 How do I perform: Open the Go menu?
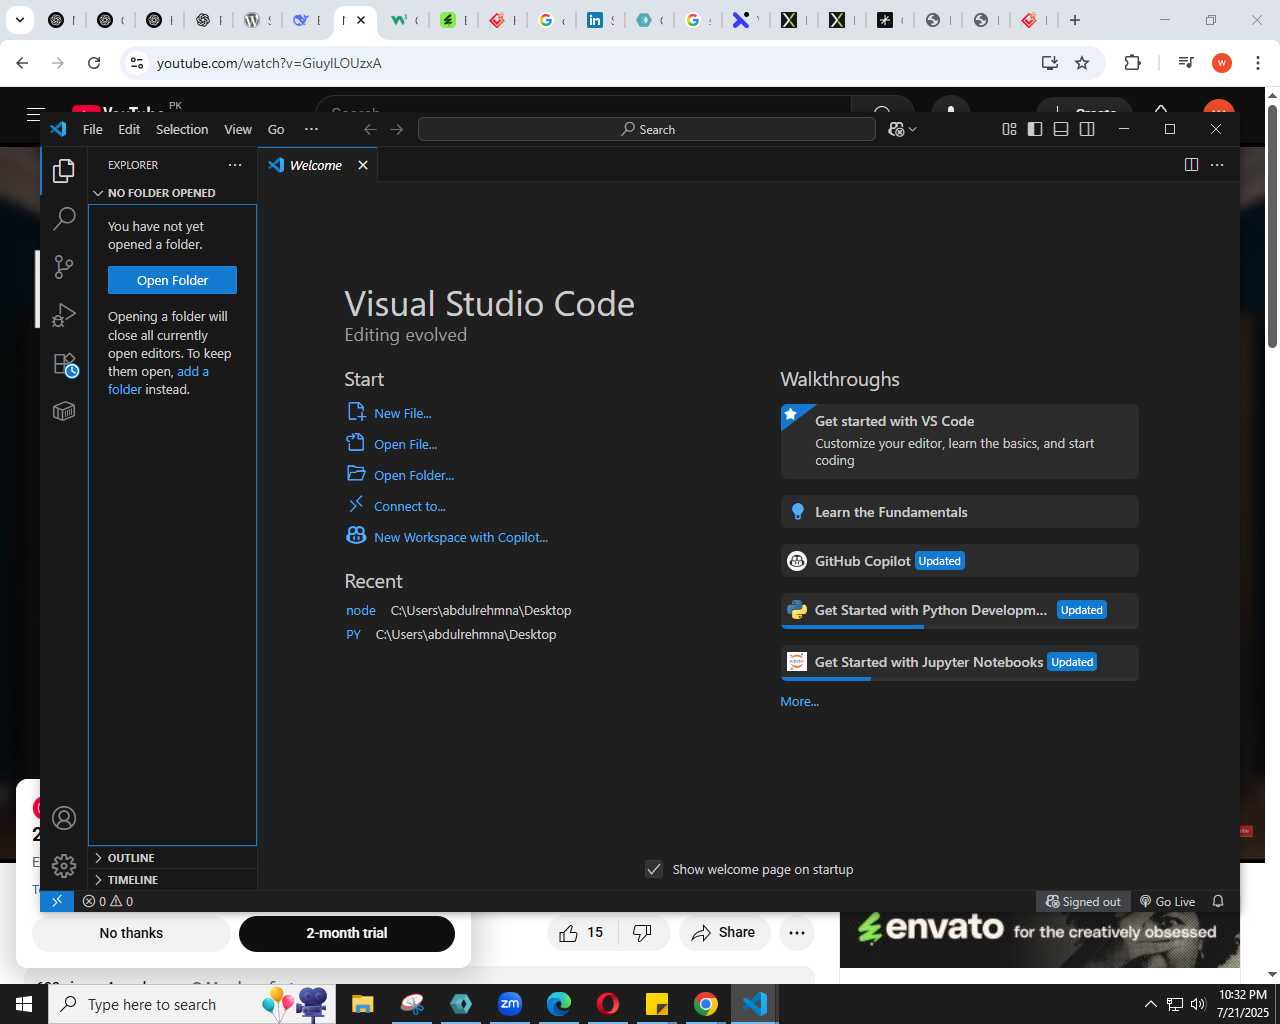point(276,129)
